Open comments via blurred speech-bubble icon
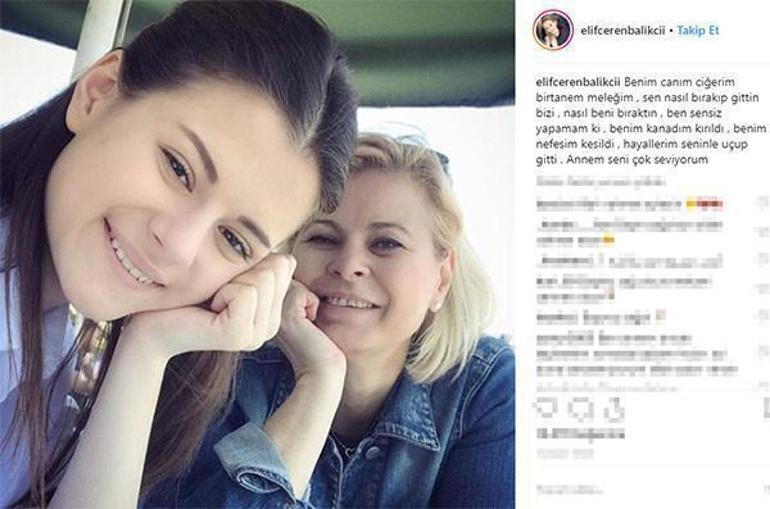Screen dimensions: 770x509 click(x=581, y=409)
